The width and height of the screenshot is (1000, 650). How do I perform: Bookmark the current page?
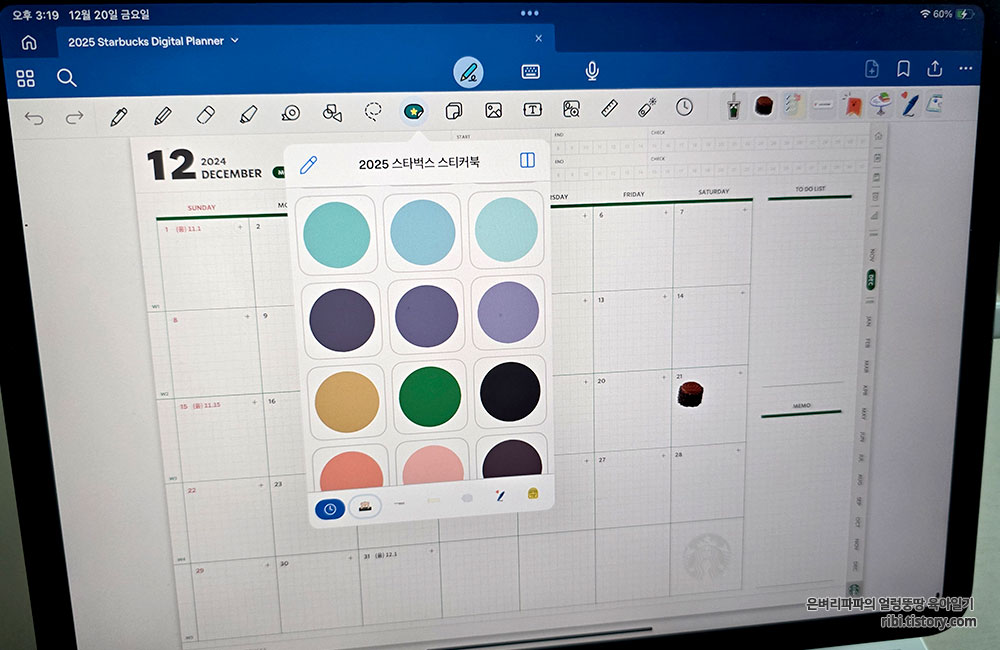(x=903, y=69)
